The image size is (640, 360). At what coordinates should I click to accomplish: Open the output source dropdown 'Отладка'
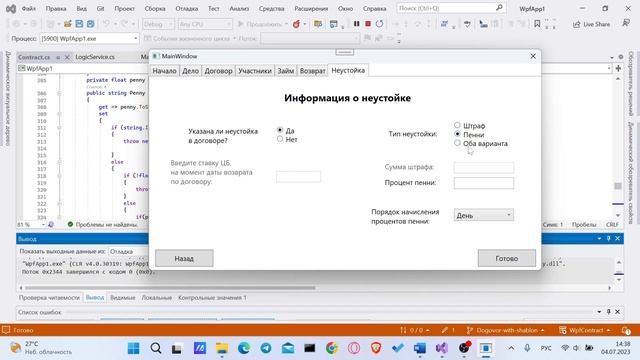[129, 251]
